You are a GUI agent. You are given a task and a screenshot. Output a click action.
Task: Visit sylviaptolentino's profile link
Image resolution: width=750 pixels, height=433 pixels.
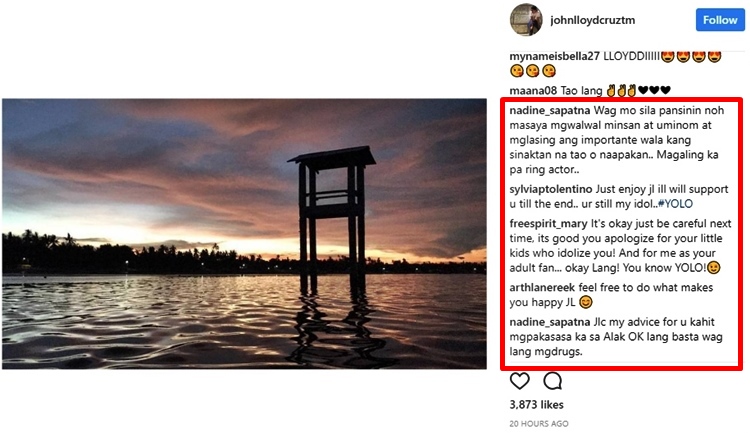tap(555, 189)
